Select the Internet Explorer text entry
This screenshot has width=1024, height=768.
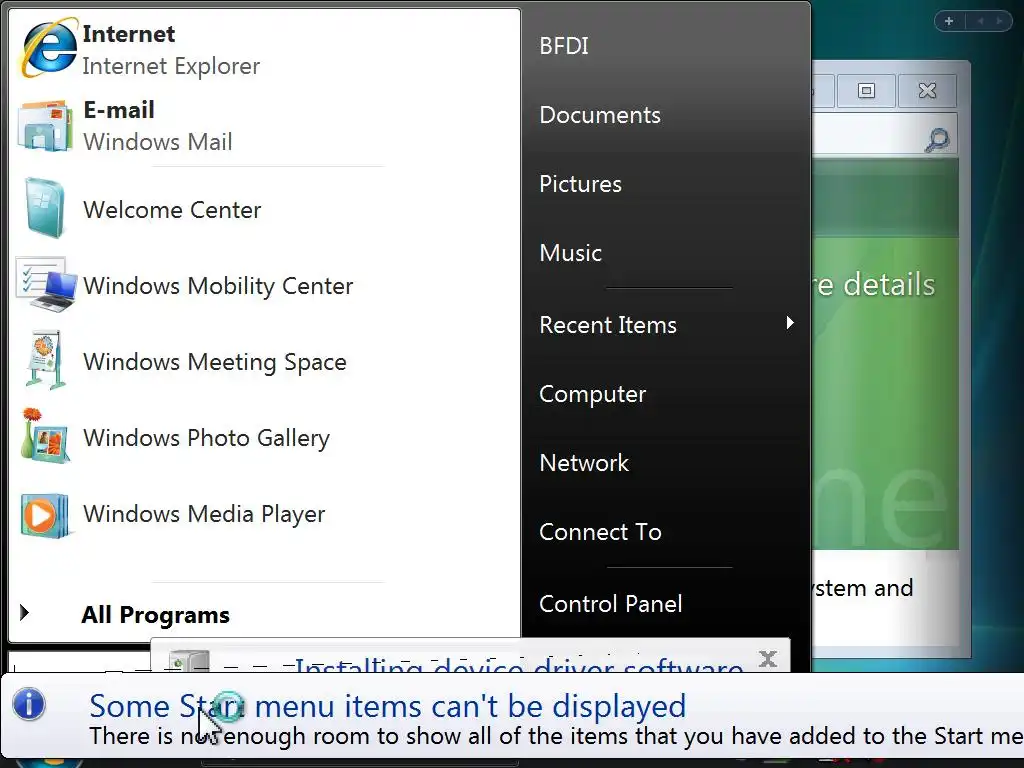point(170,50)
